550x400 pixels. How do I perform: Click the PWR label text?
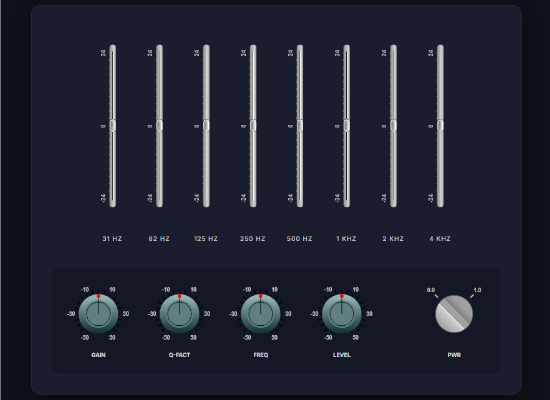coord(454,355)
